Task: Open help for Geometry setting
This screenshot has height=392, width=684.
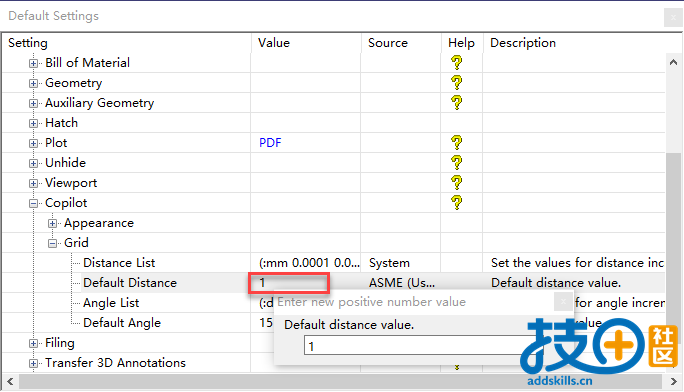Action: pos(456,83)
